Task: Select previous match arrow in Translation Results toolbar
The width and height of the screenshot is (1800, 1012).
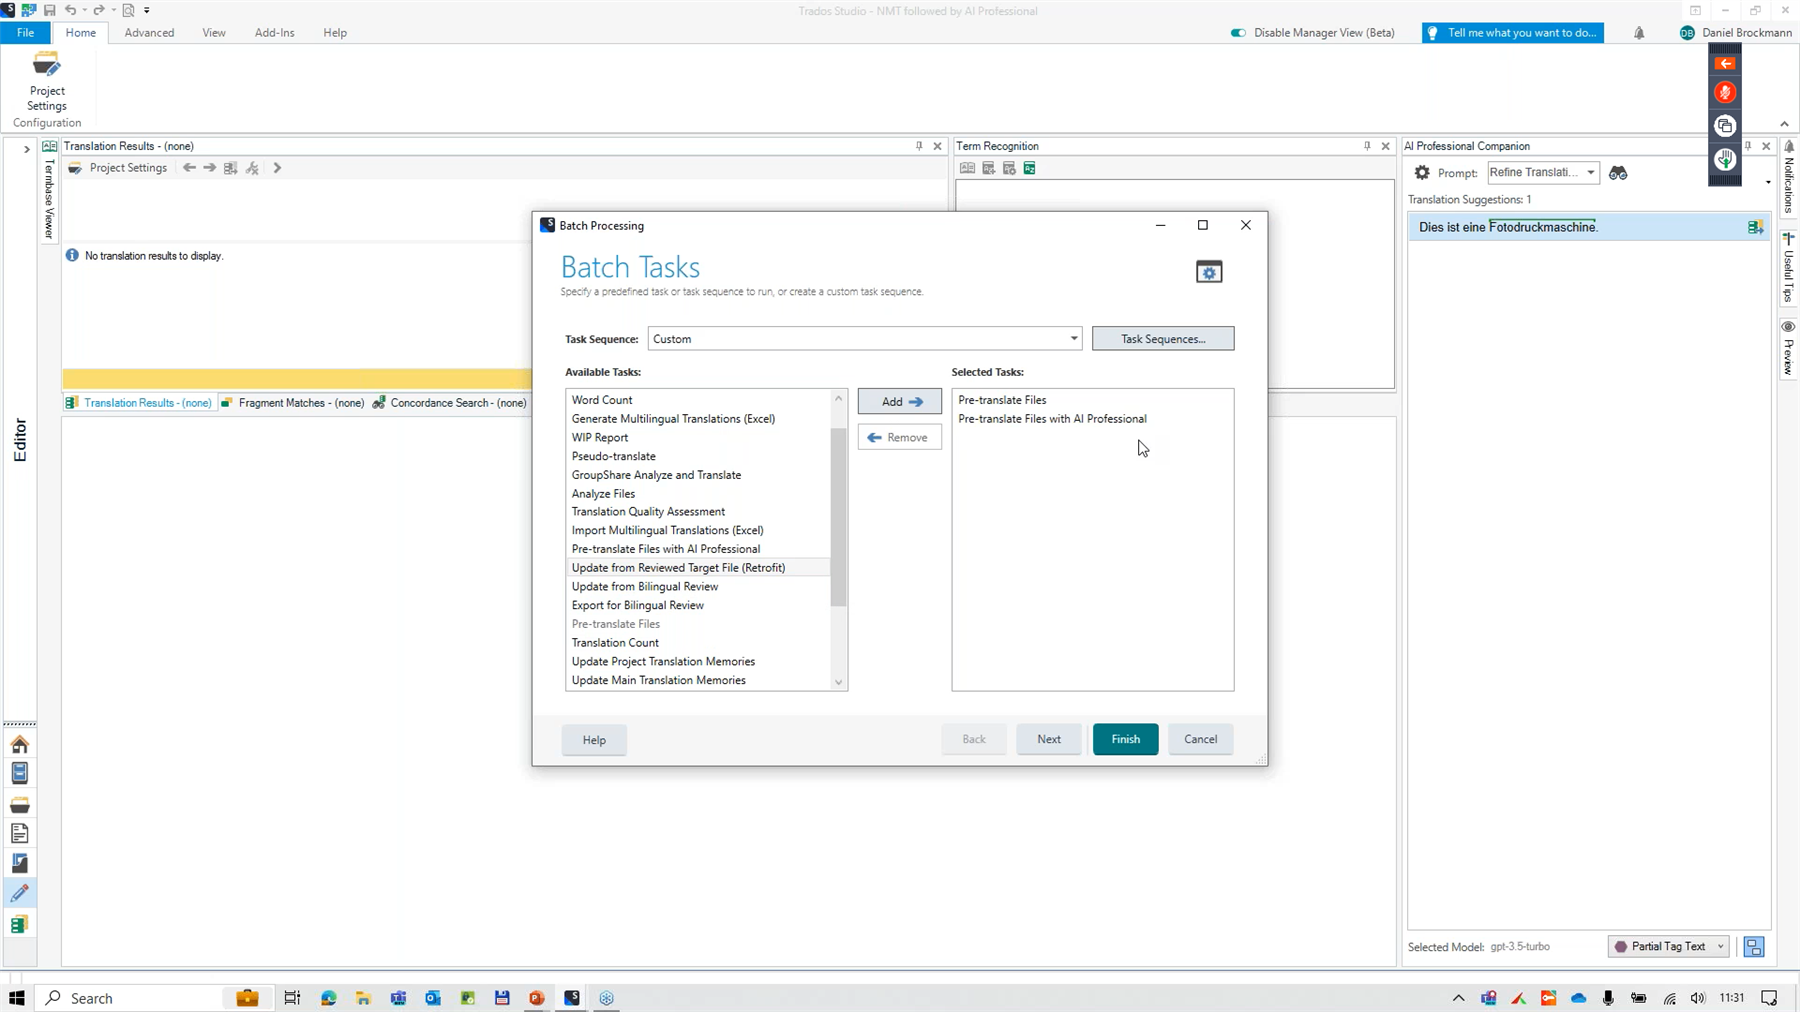Action: click(x=189, y=168)
